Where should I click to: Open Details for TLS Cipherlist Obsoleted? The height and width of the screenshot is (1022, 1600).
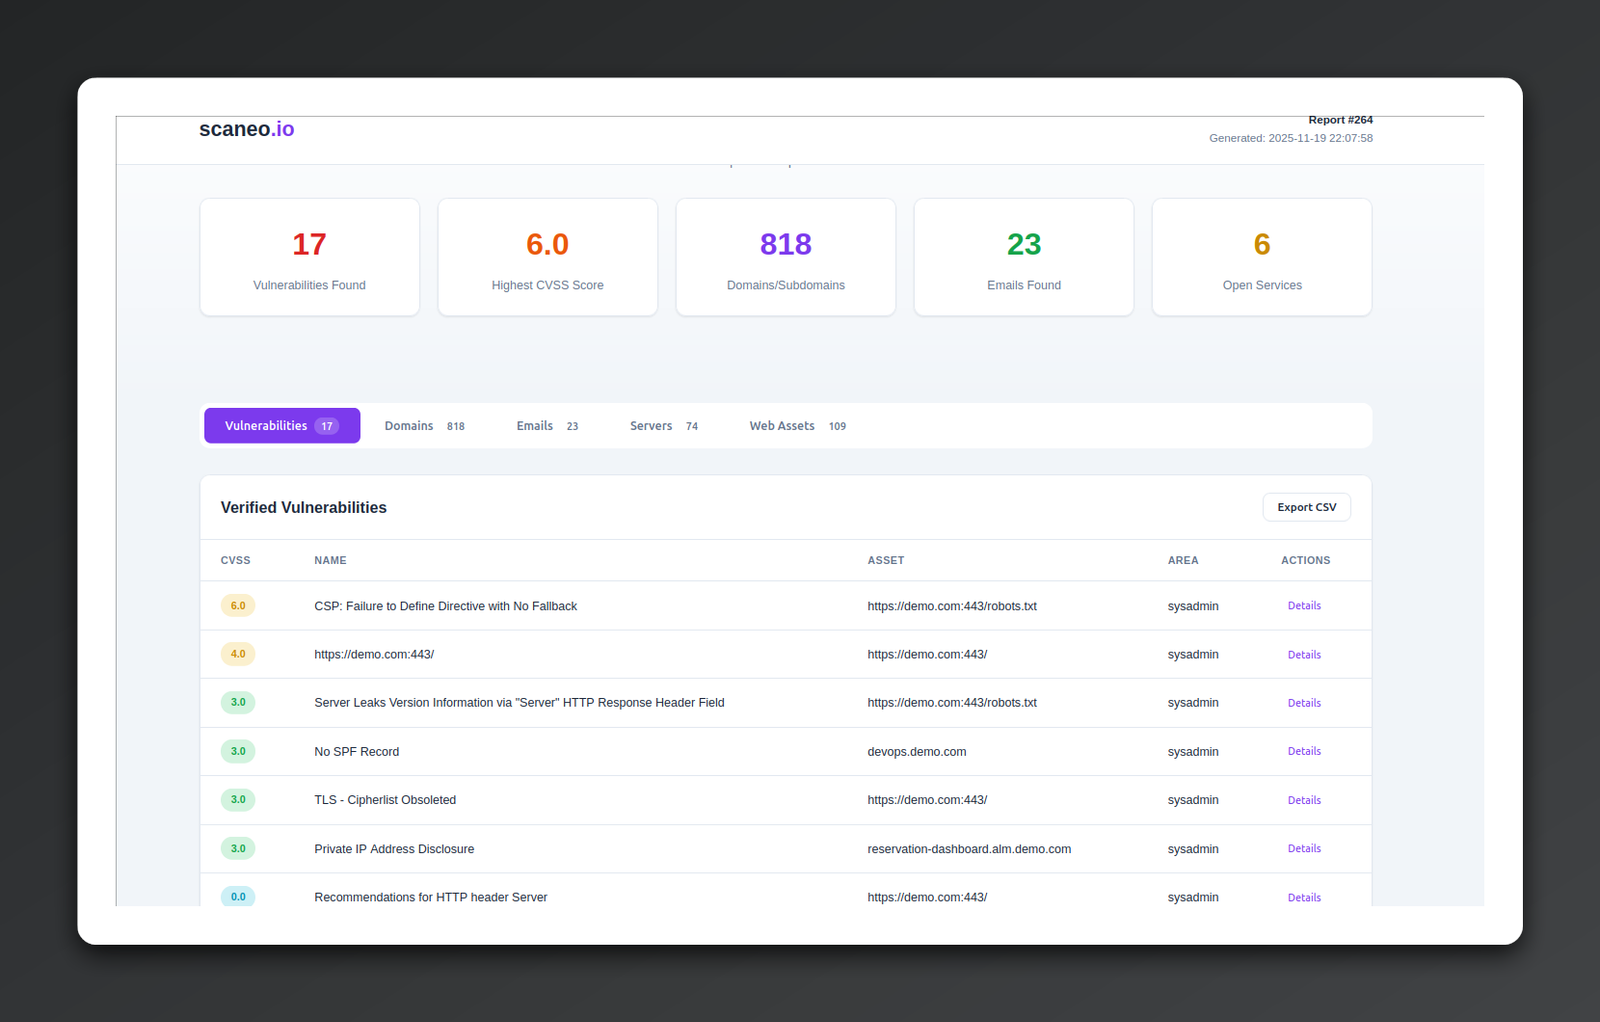[1304, 800]
